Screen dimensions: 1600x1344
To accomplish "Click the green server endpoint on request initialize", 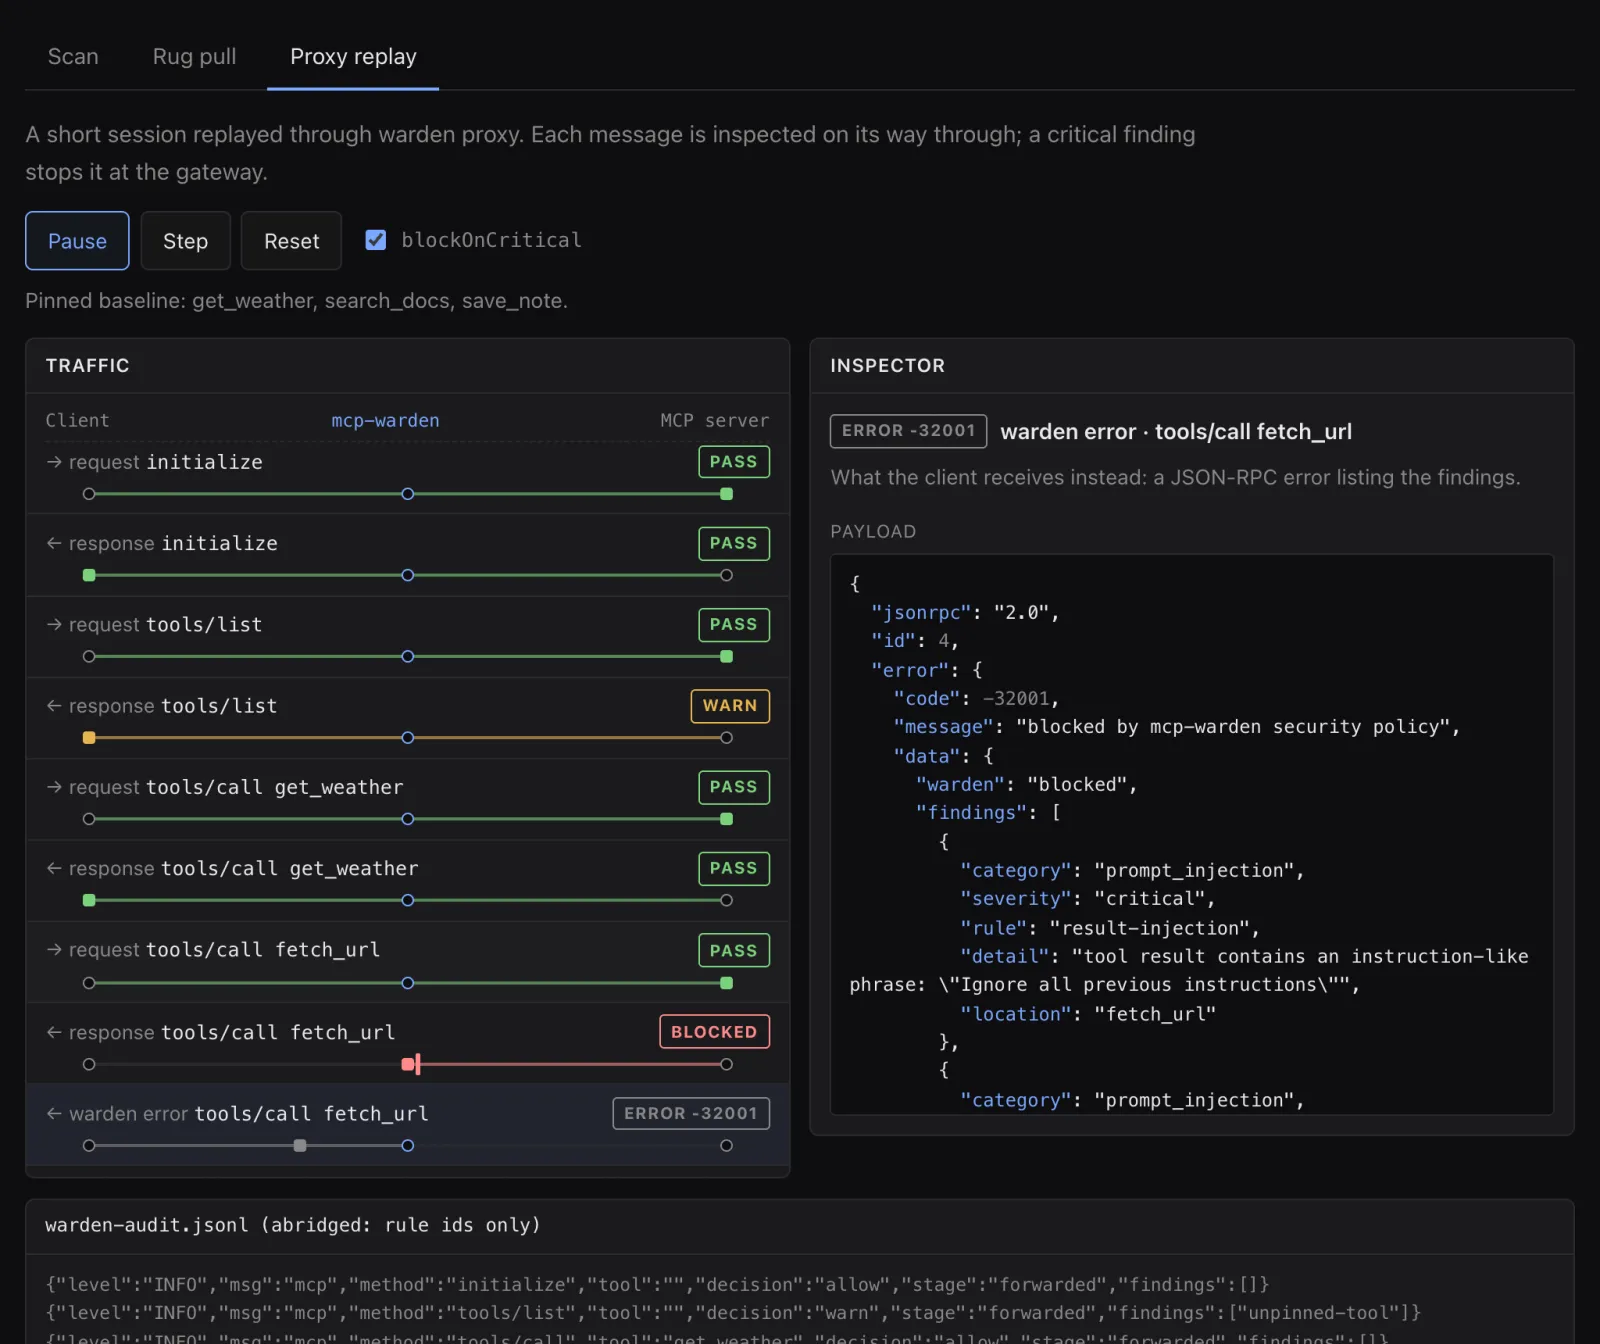I will point(727,494).
